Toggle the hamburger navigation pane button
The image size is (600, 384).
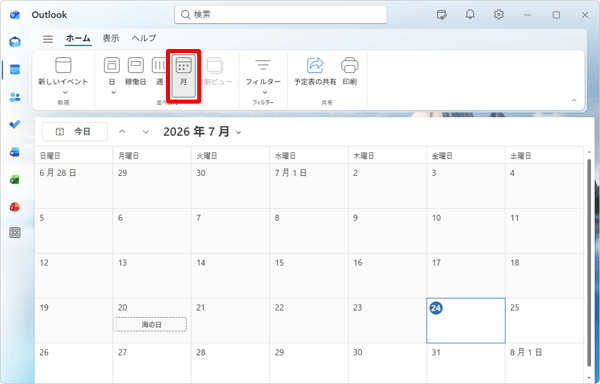[x=48, y=39]
